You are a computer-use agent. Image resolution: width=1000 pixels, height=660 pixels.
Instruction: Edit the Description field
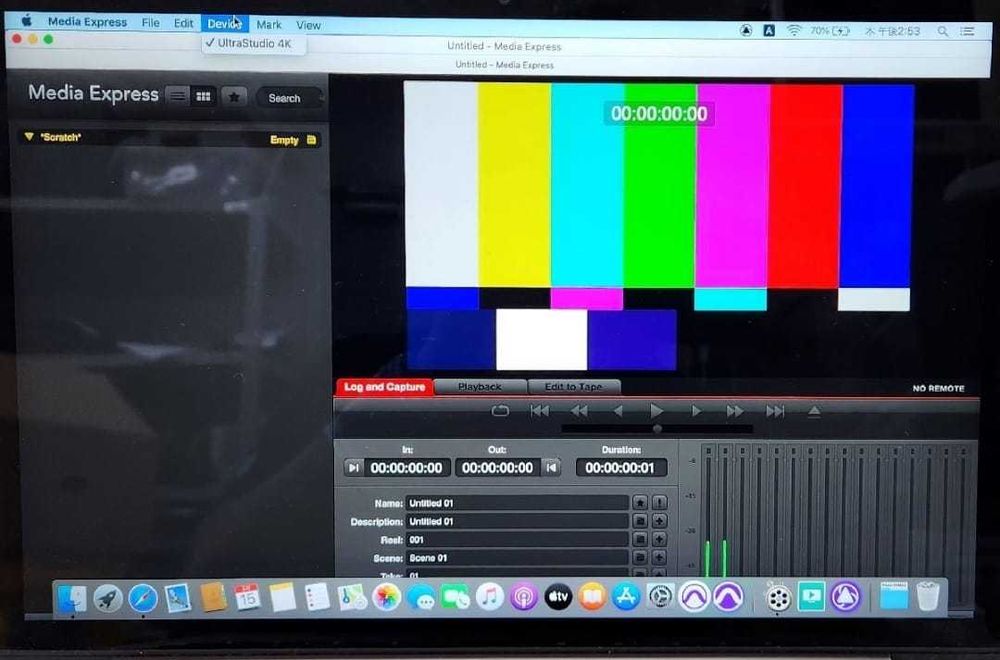[517, 522]
